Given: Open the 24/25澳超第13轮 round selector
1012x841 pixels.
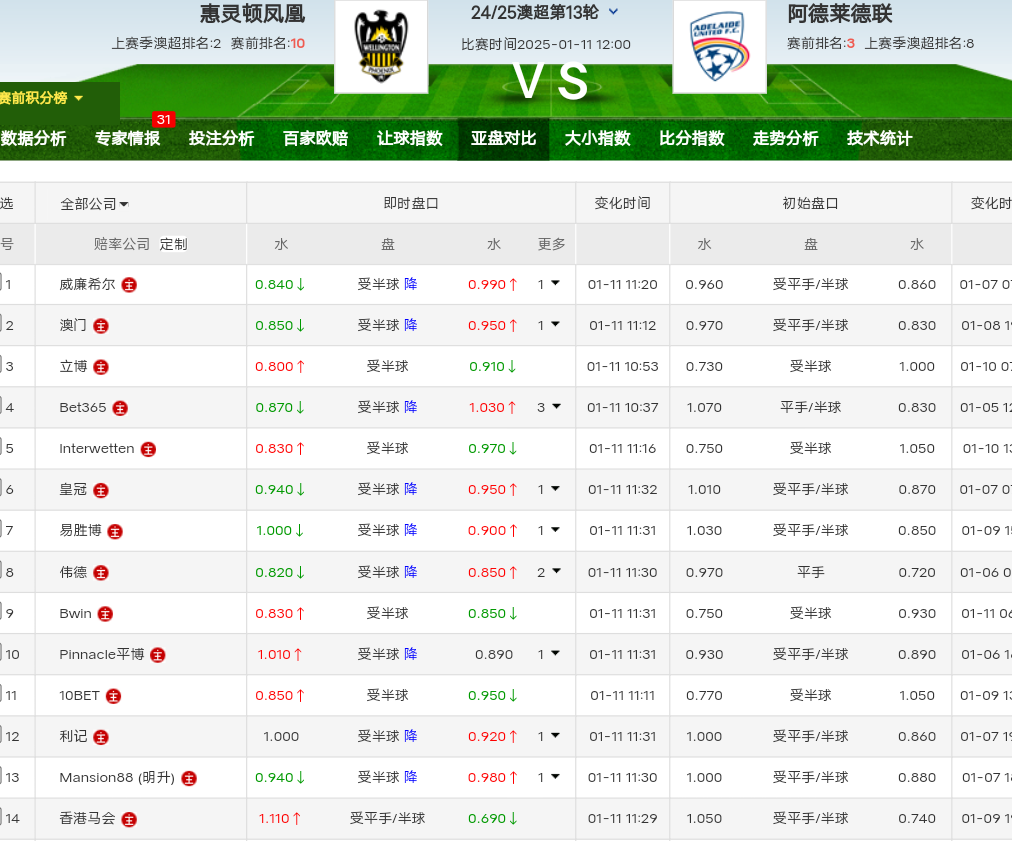Looking at the screenshot, I should 545,12.
